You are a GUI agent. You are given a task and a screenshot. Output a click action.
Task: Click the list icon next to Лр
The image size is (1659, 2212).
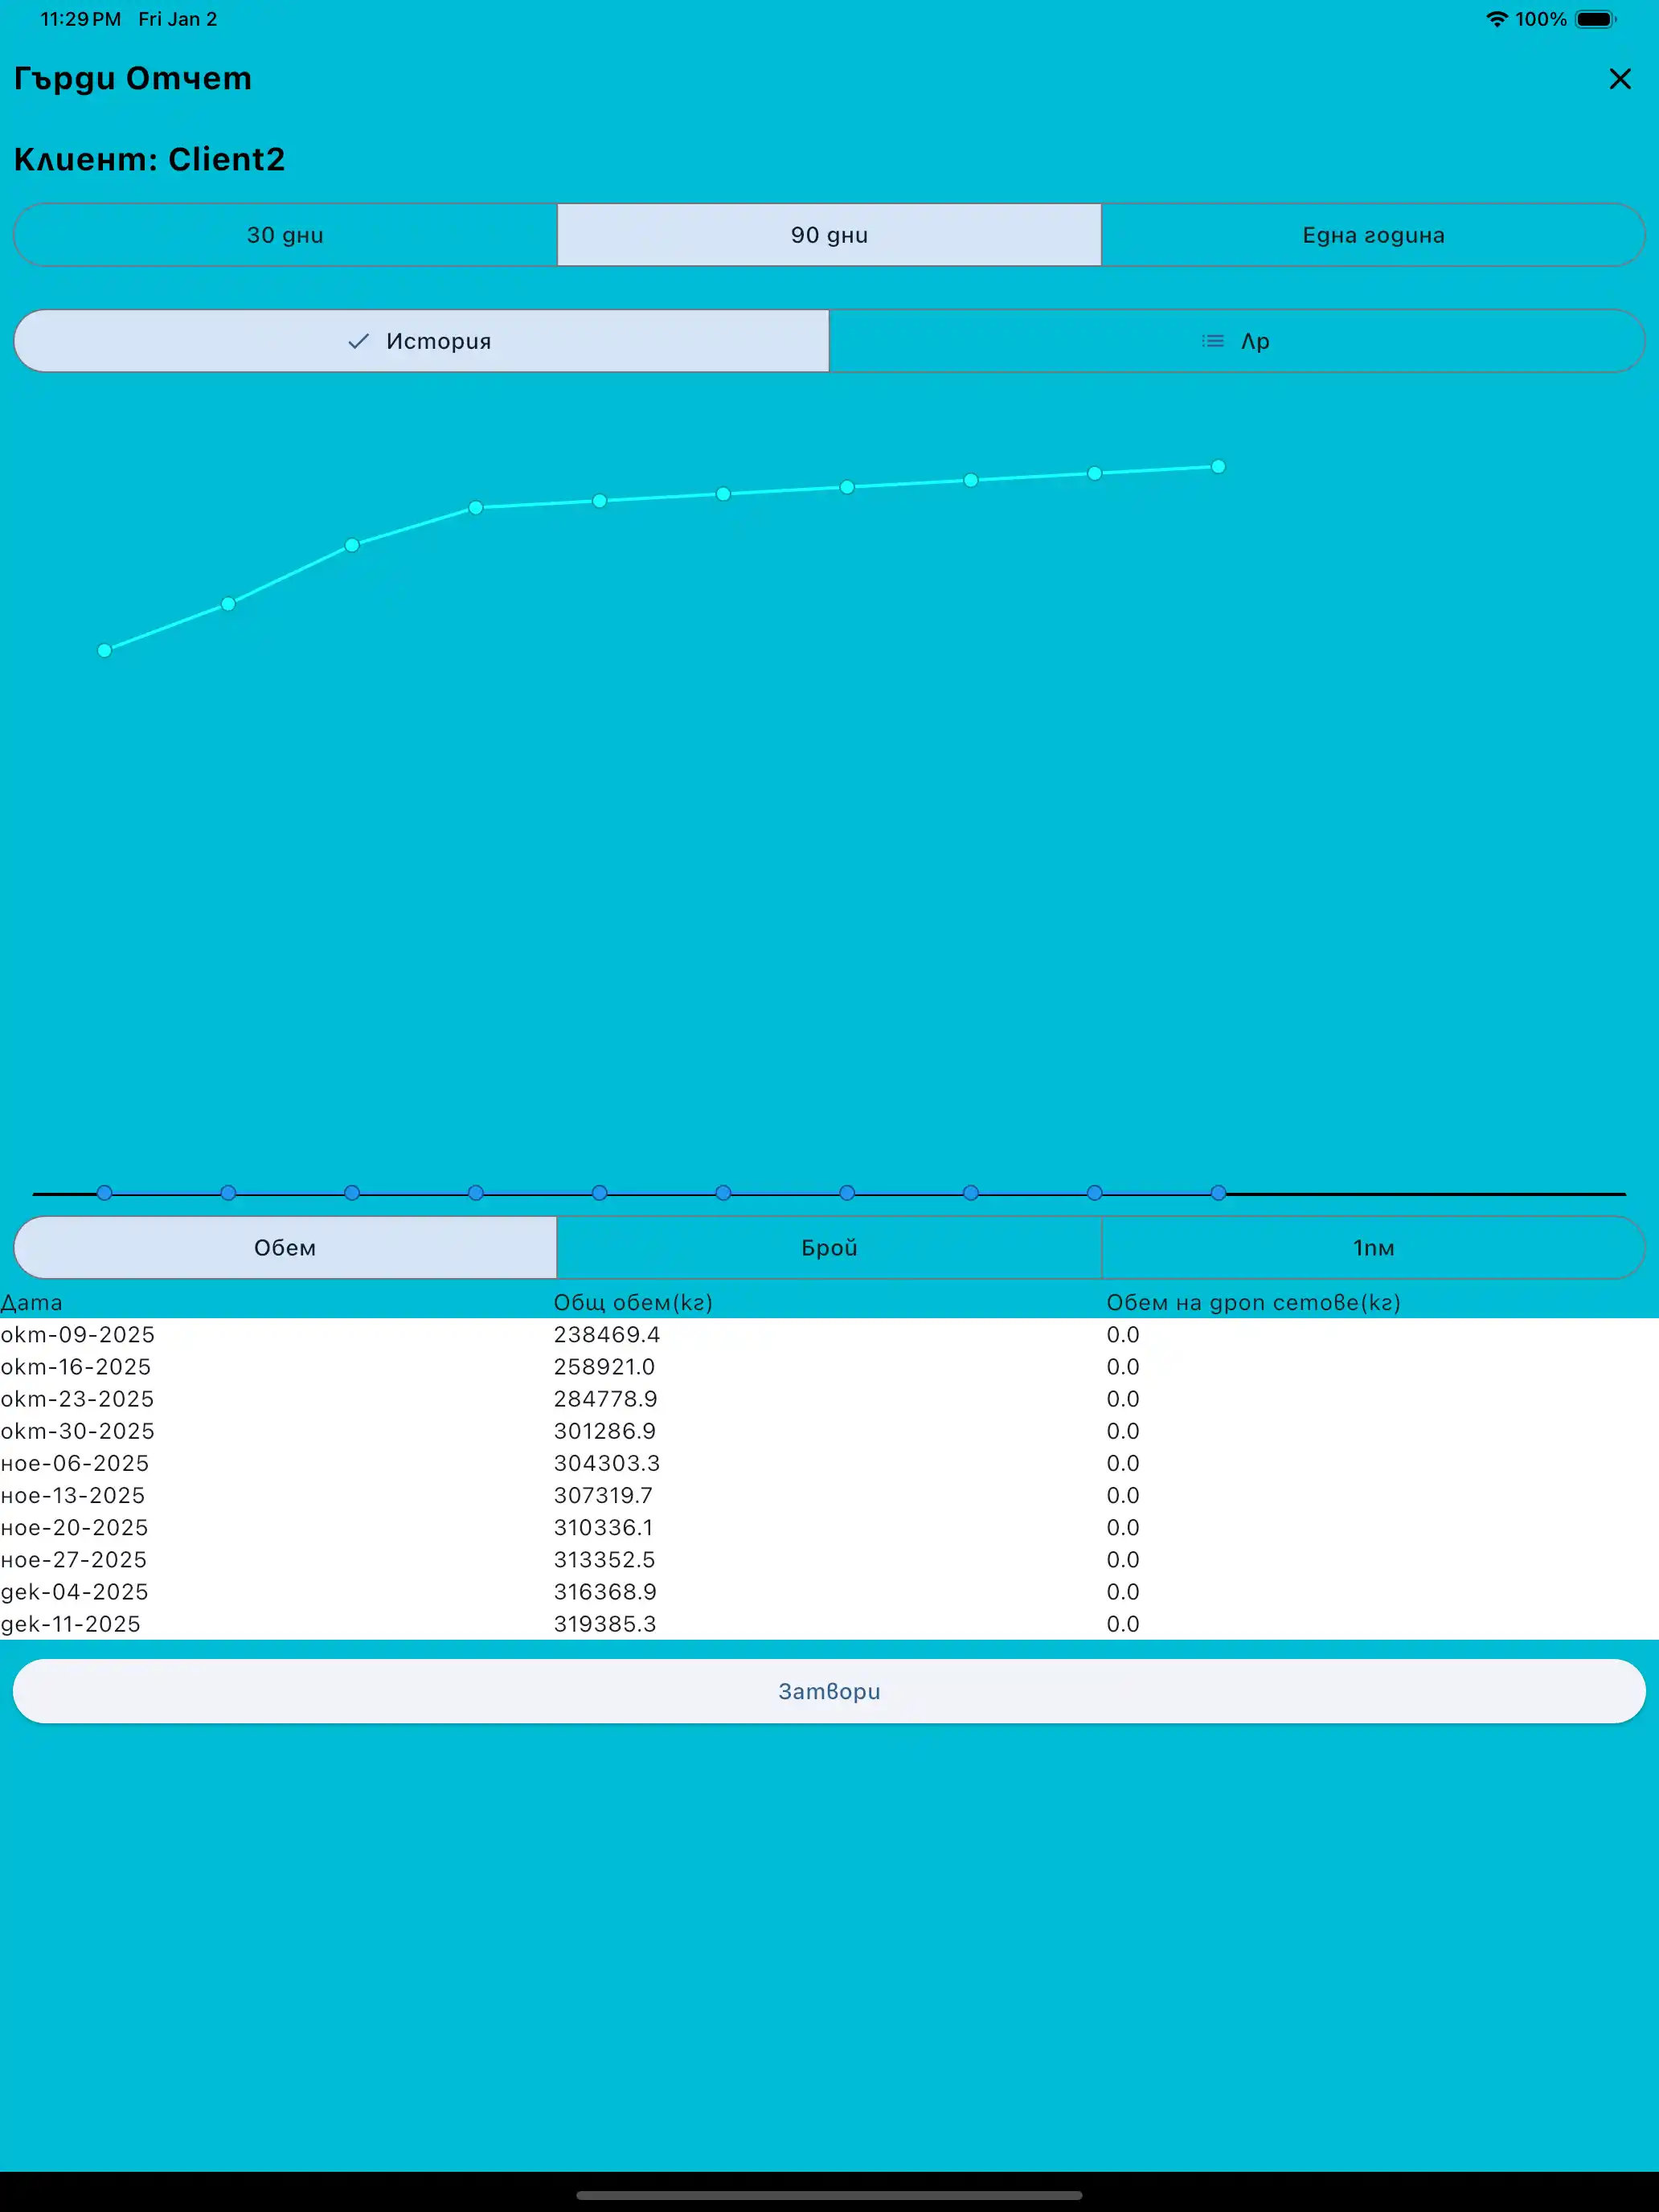point(1212,341)
